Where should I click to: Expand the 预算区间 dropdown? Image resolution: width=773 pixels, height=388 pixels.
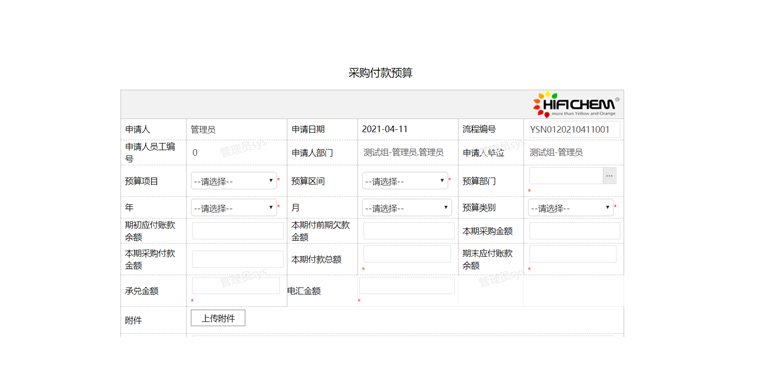405,181
